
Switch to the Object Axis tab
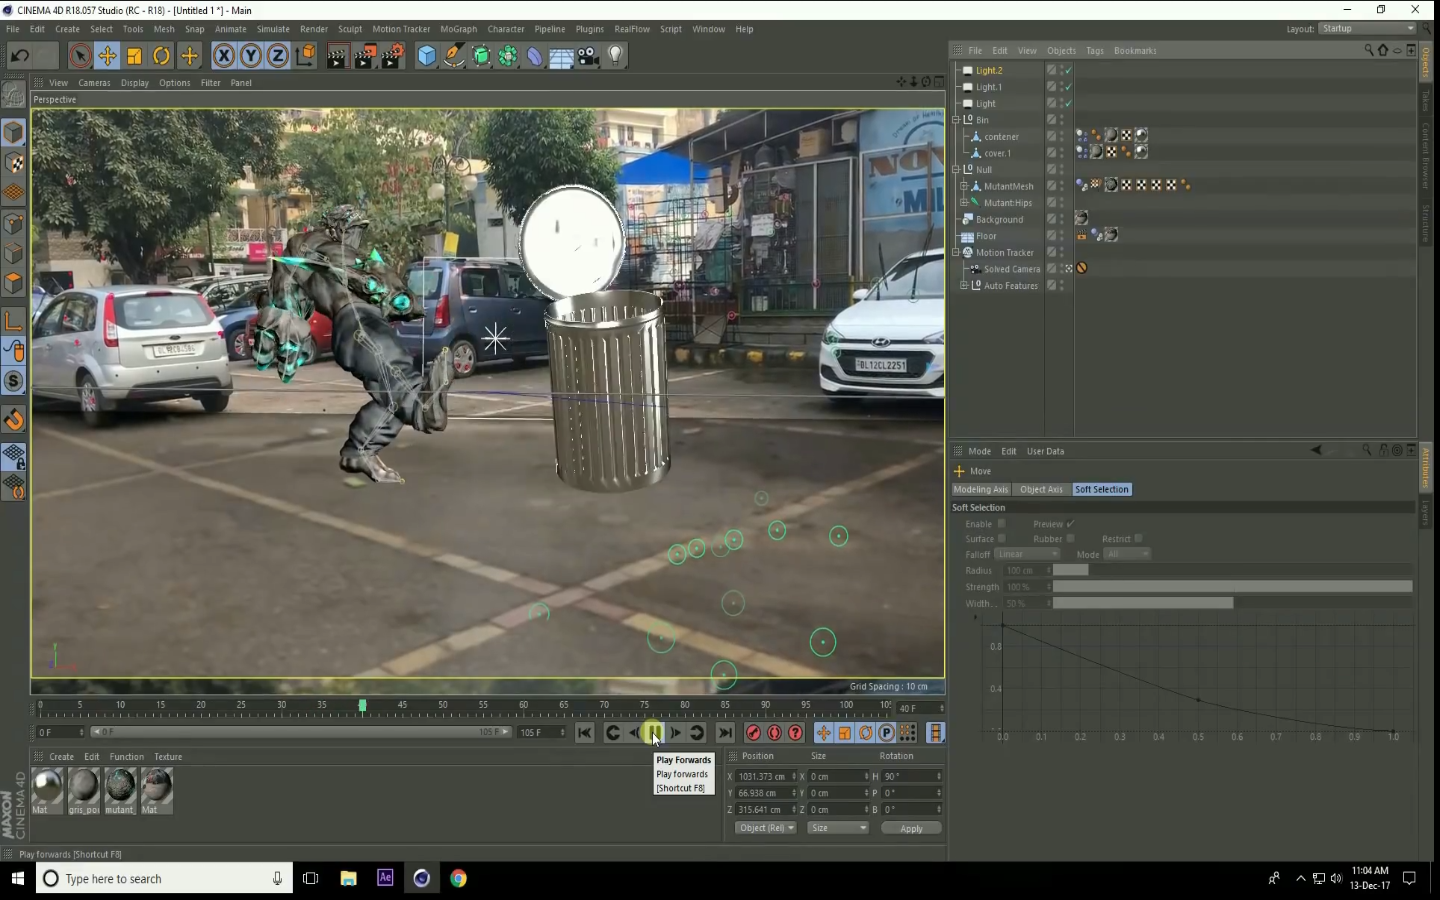[x=1041, y=490]
